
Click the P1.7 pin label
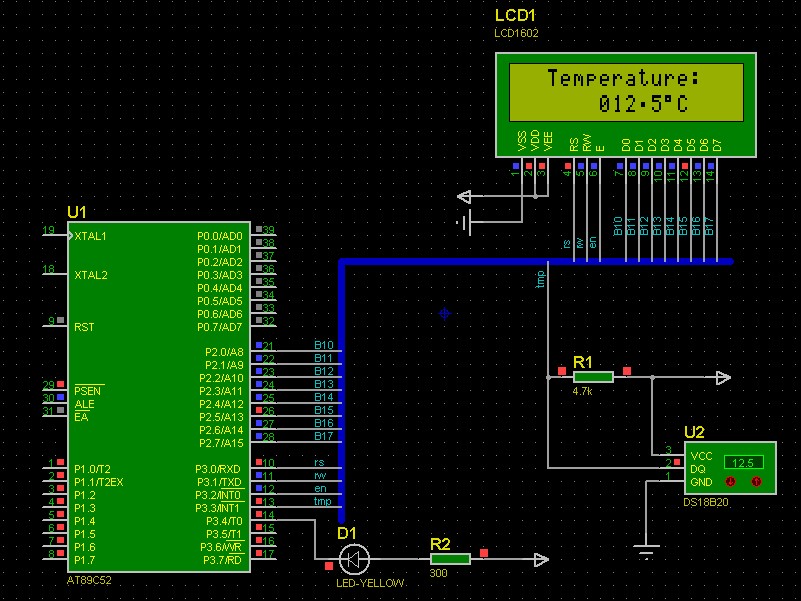tap(84, 560)
